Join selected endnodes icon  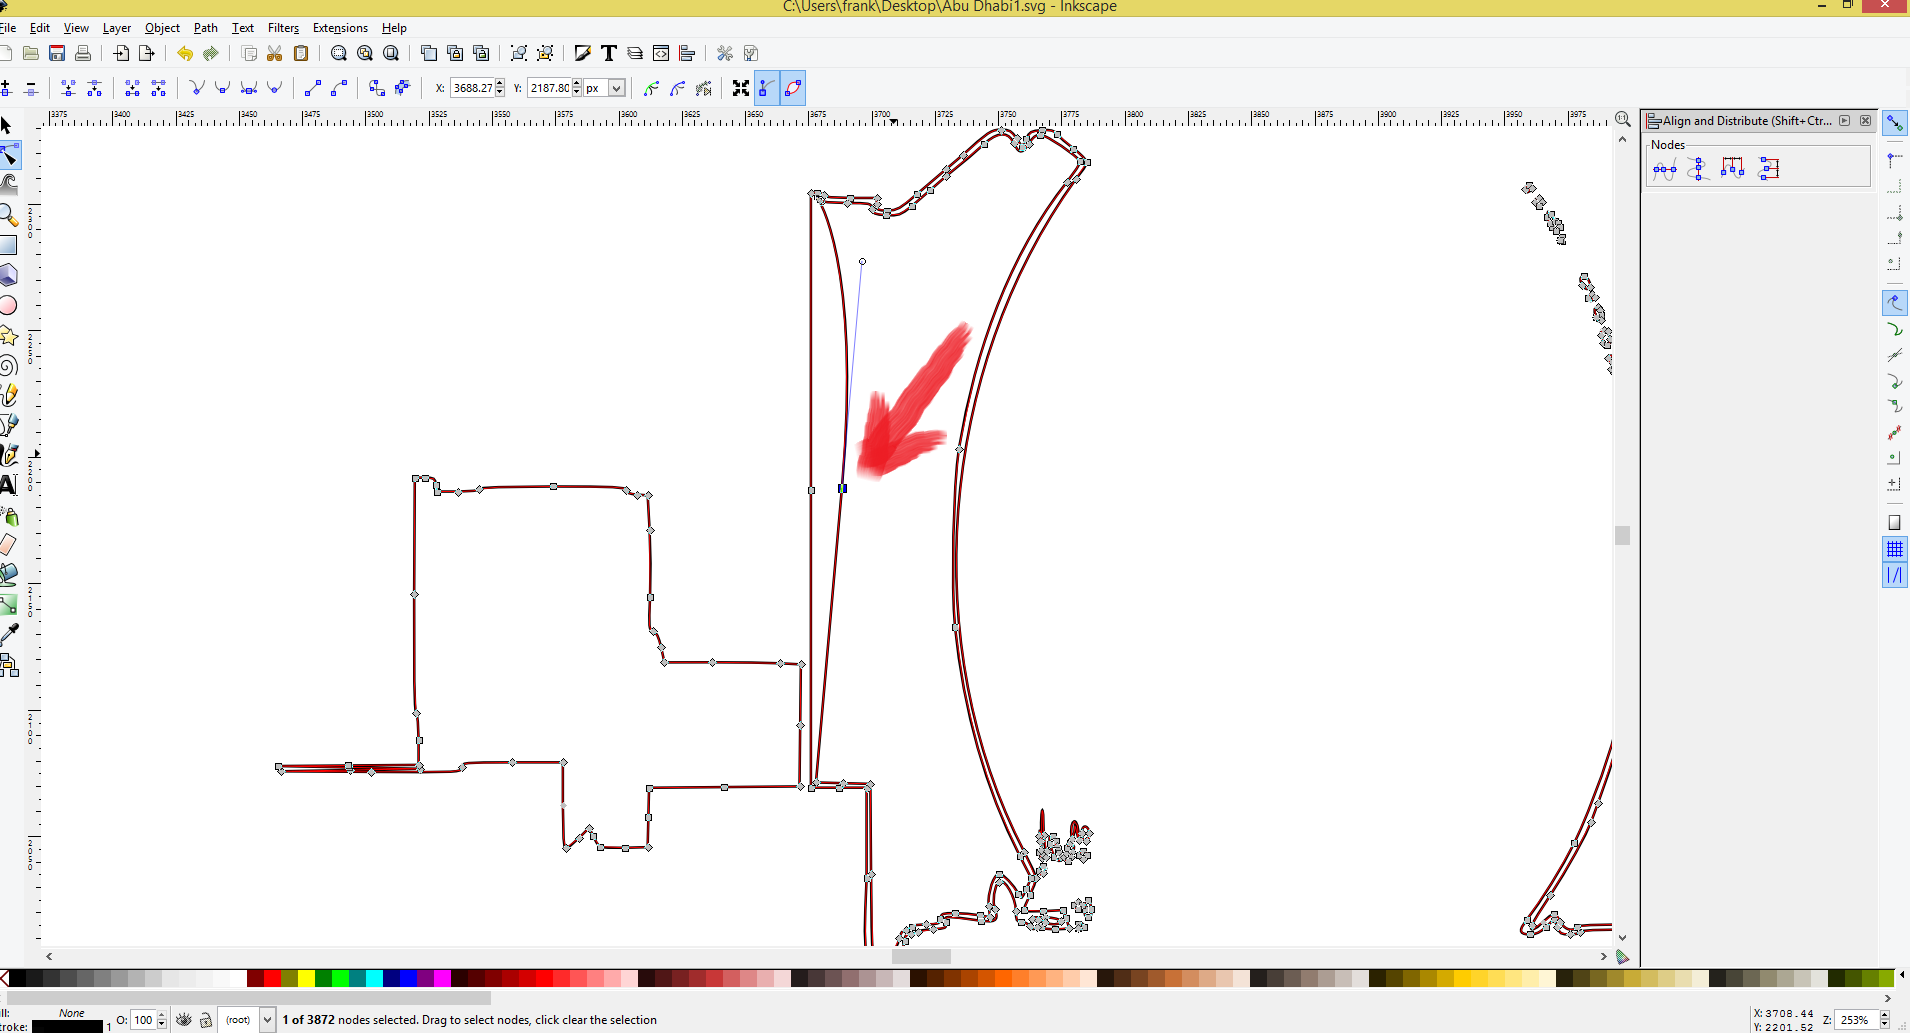pos(68,88)
